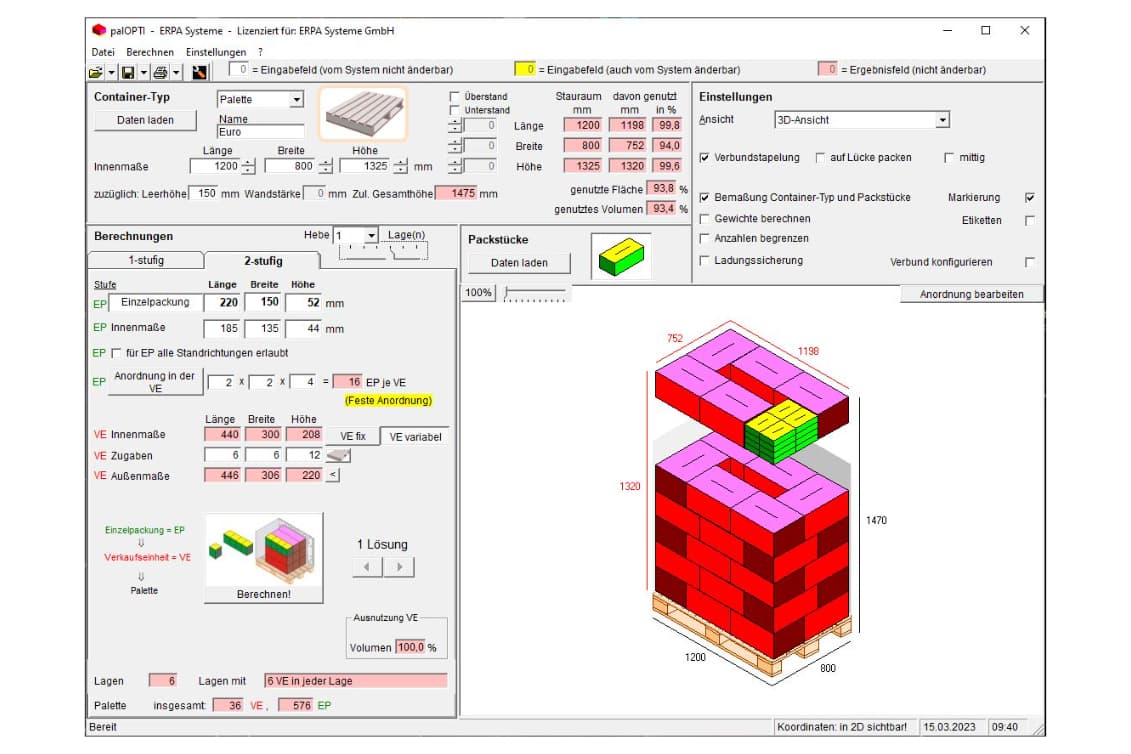
Task: Open the Einstellungen menu
Action: pos(216,52)
